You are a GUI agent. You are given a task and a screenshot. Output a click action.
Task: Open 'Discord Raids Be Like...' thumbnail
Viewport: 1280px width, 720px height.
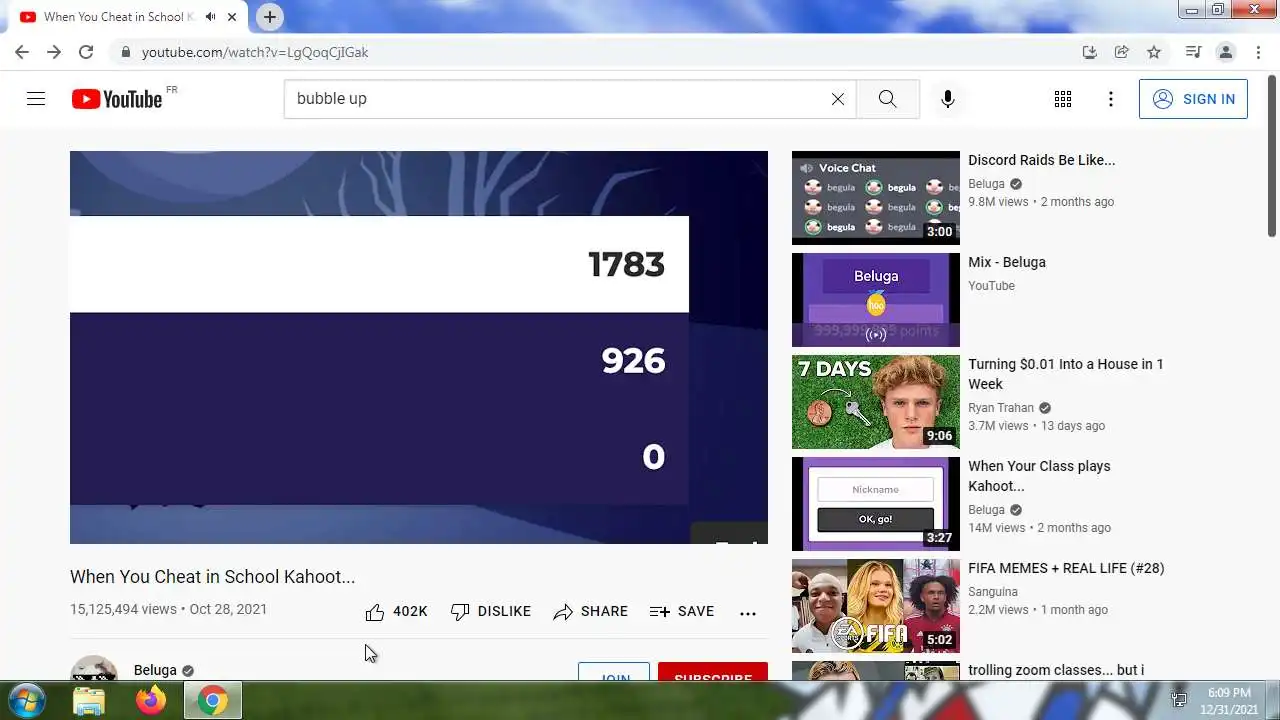[876, 198]
